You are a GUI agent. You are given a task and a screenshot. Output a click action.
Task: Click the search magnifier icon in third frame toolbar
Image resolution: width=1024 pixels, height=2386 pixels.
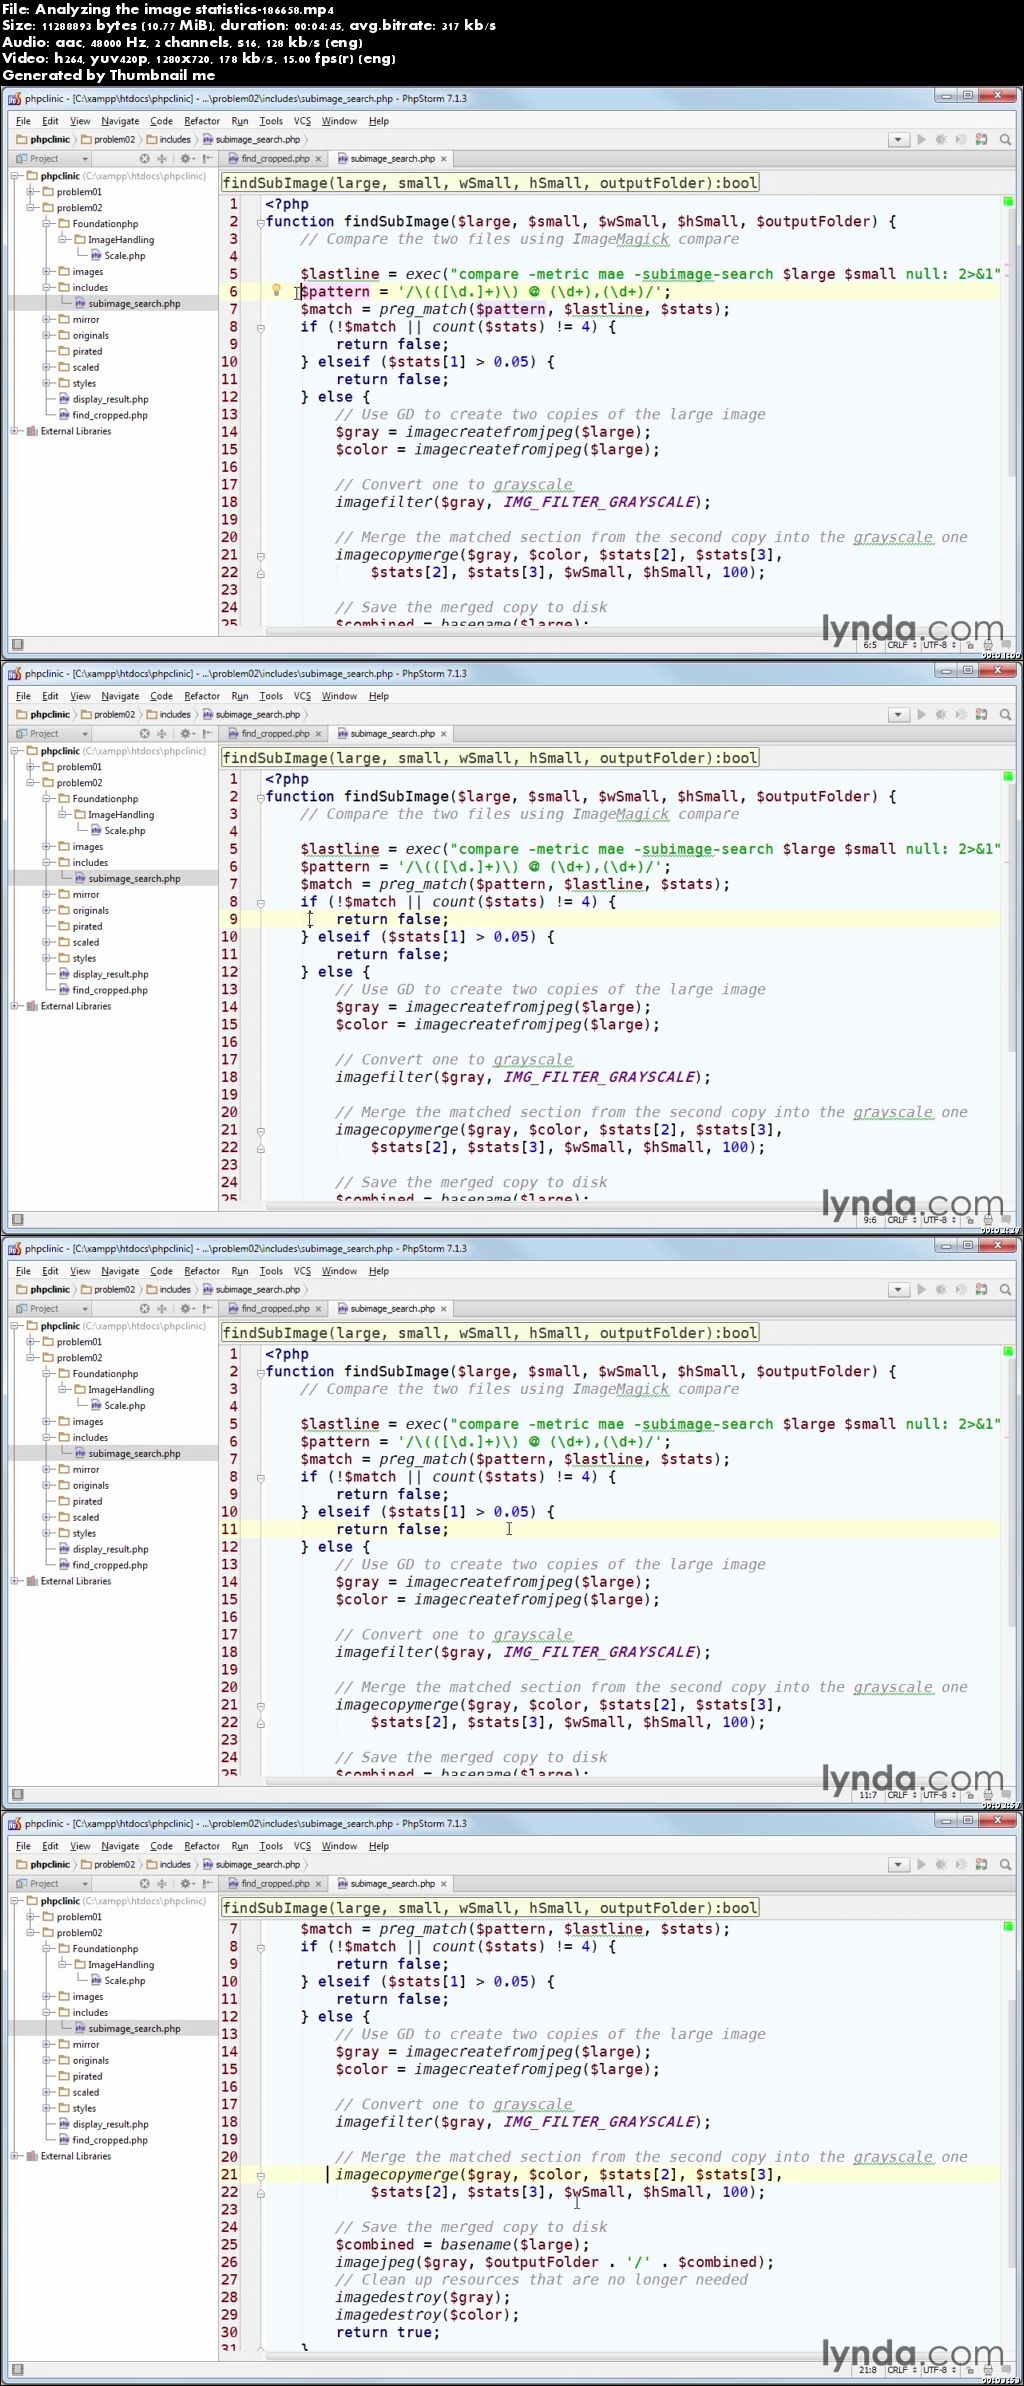pyautogui.click(x=1005, y=1290)
